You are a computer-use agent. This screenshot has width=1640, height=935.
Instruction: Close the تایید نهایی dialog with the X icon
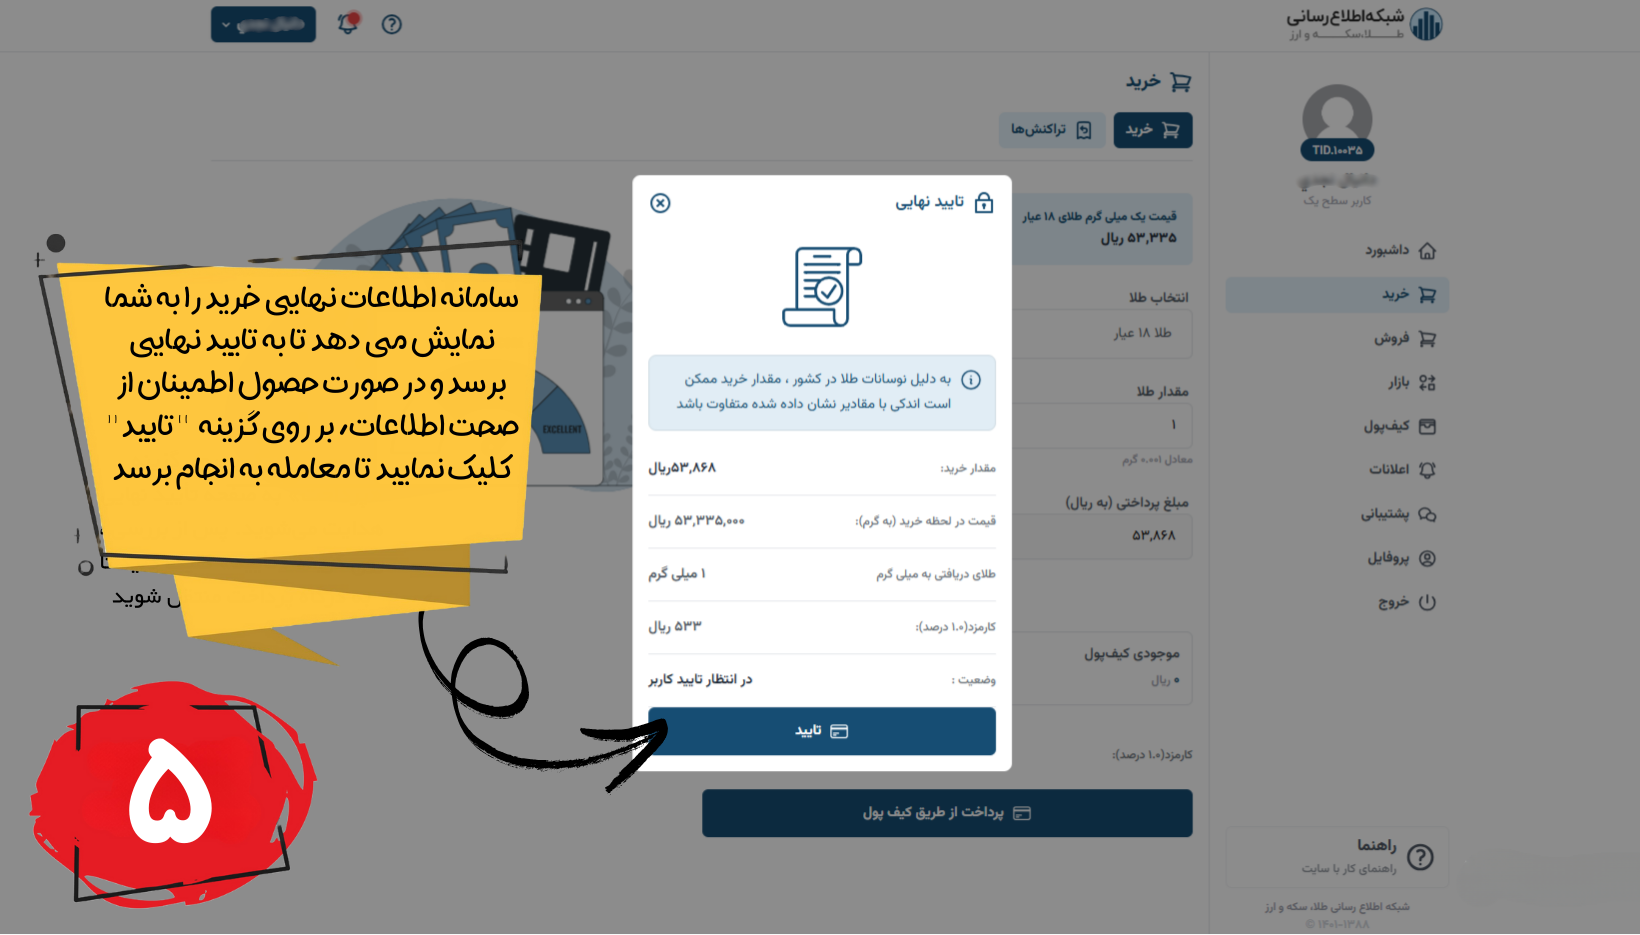(660, 203)
